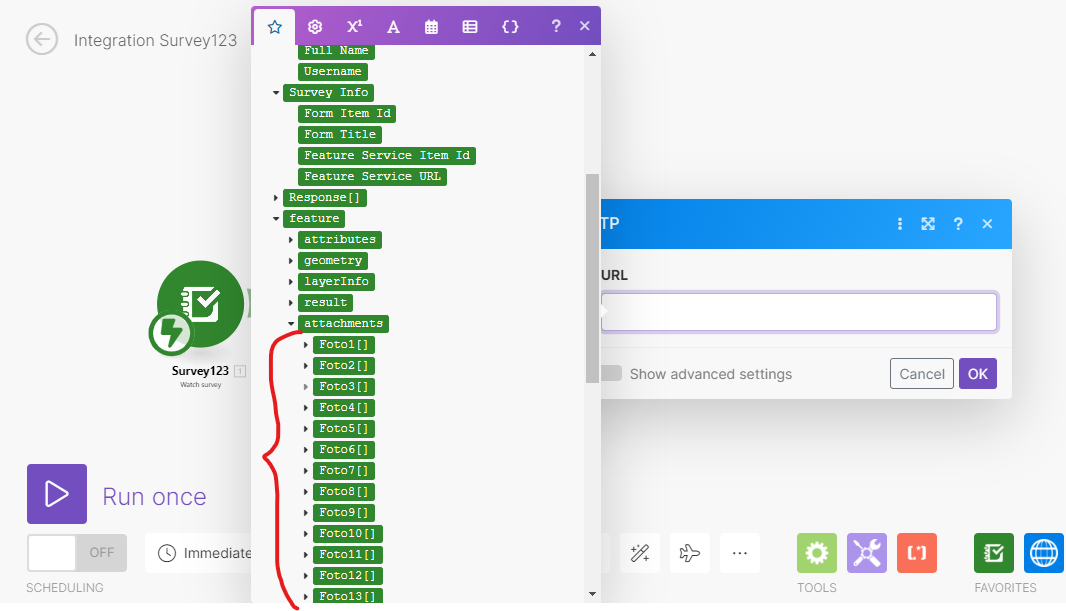Select the orange text parser icon
Viewport: 1066px width, 611px height.
pyautogui.click(x=916, y=552)
